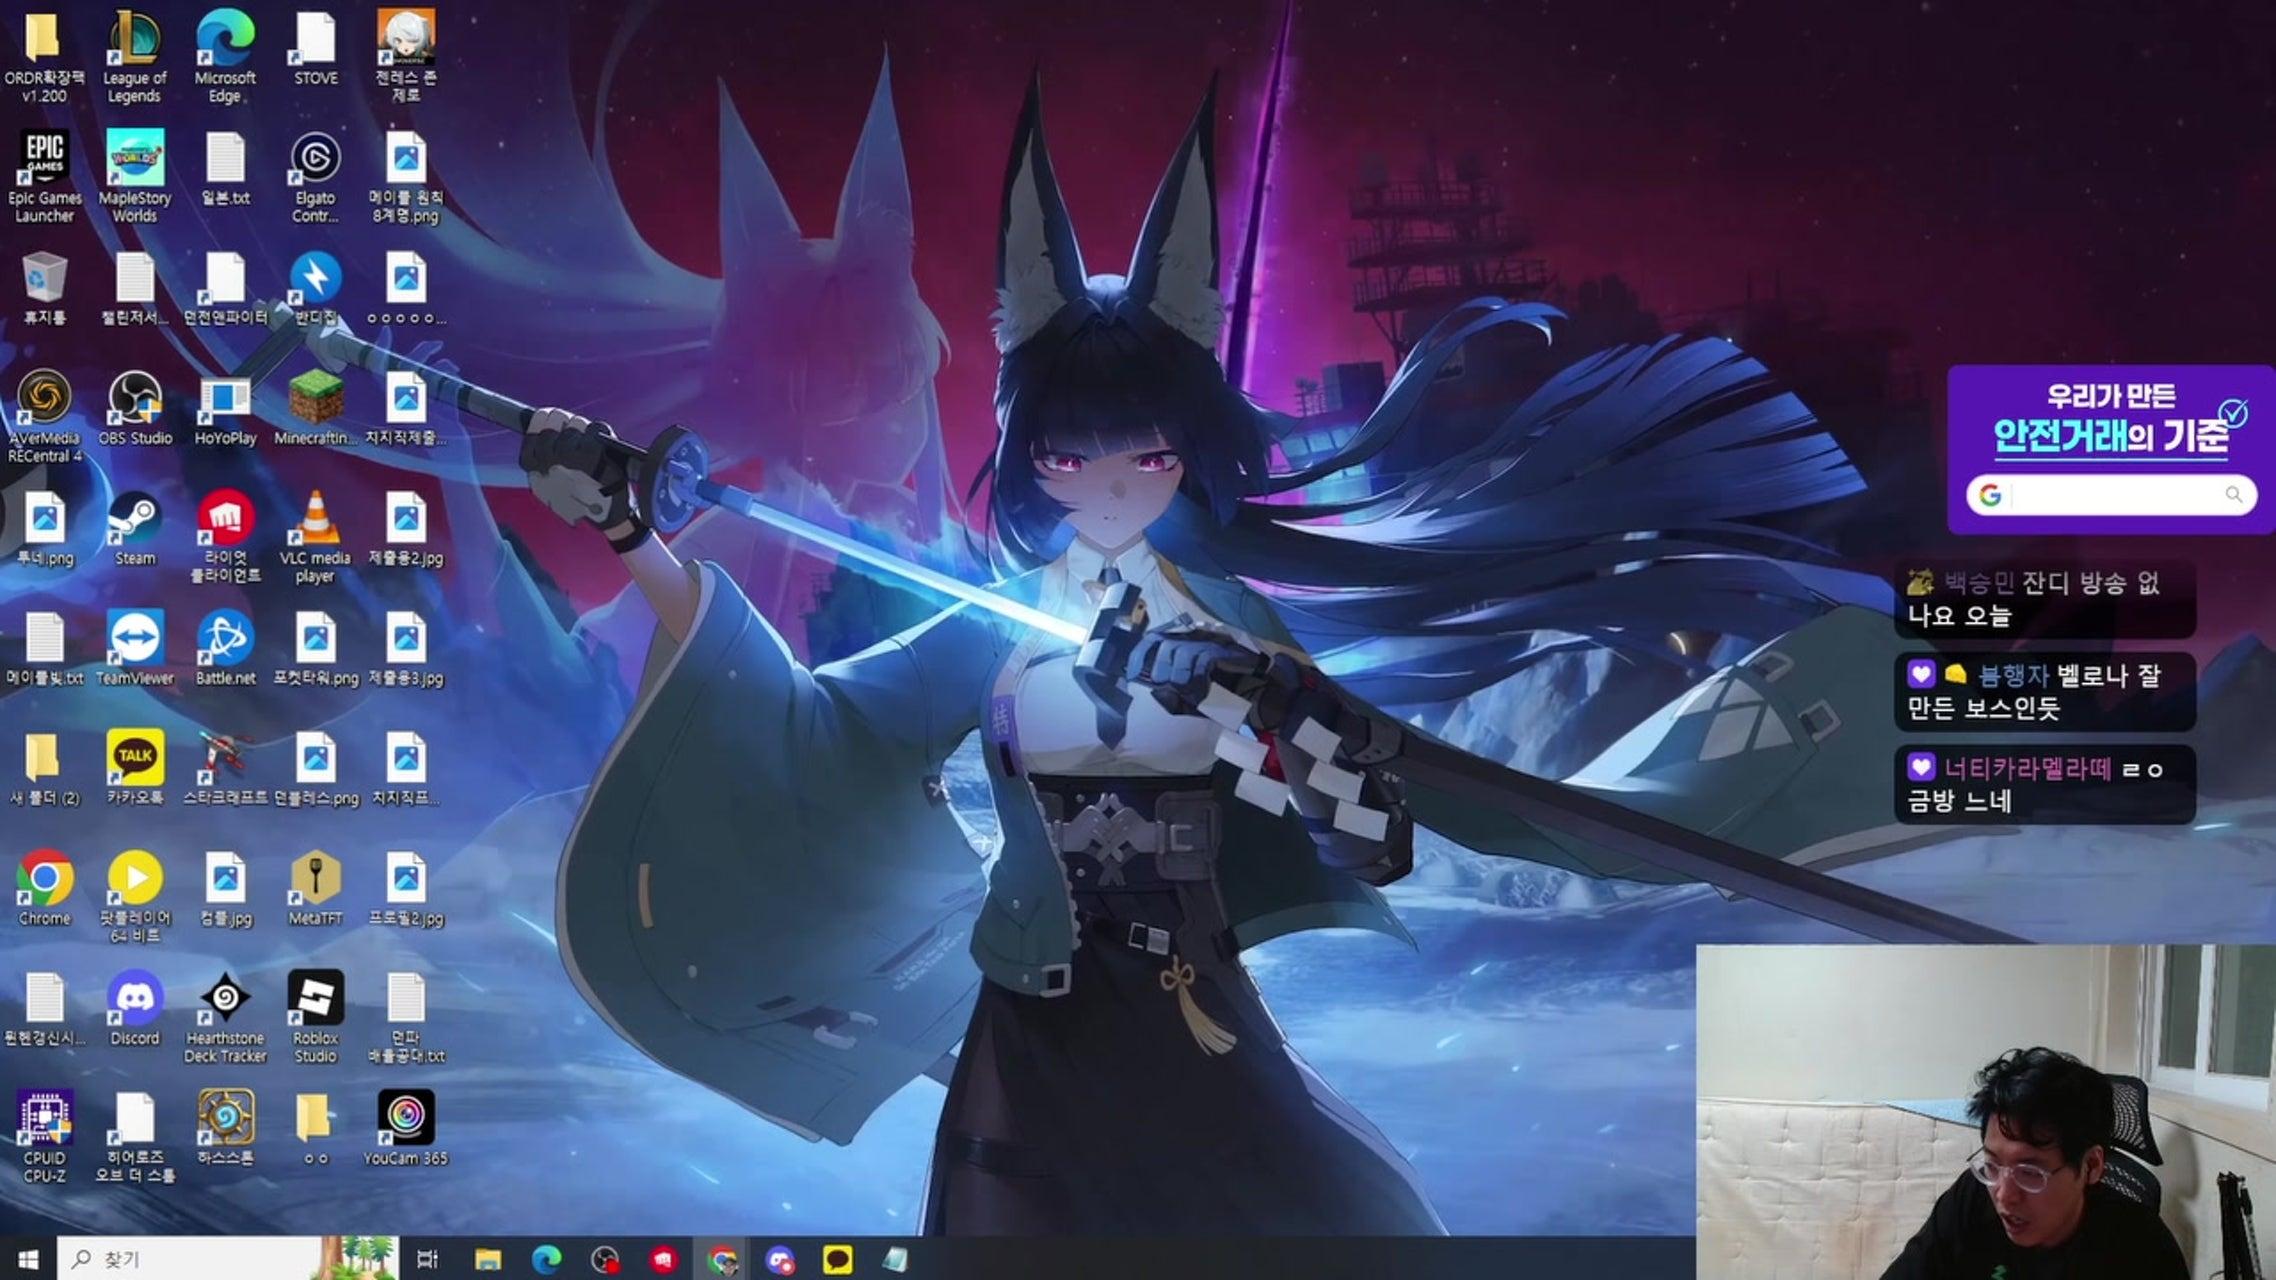Select the 새 폴더 (2) folder

coord(44,768)
